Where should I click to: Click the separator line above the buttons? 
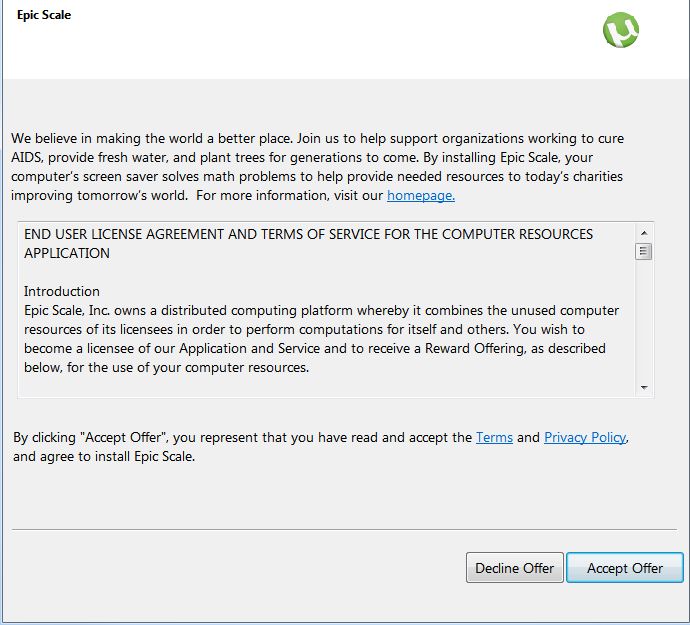point(344,529)
